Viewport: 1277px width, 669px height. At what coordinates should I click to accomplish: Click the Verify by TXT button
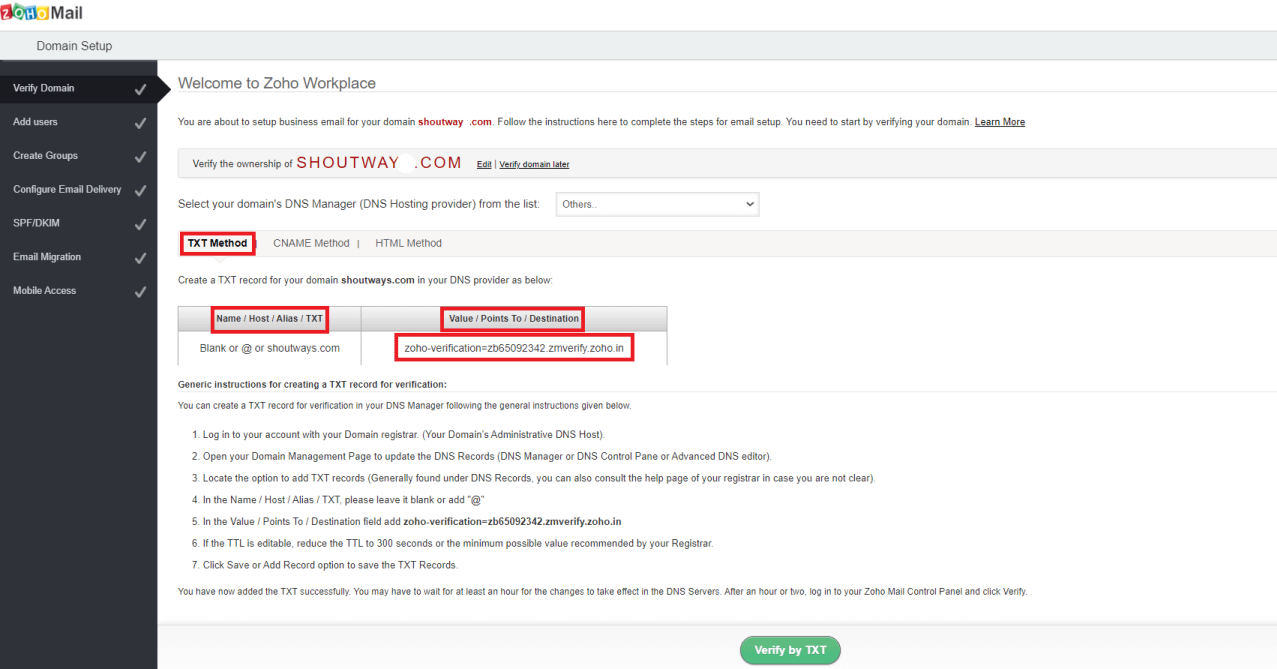point(790,650)
